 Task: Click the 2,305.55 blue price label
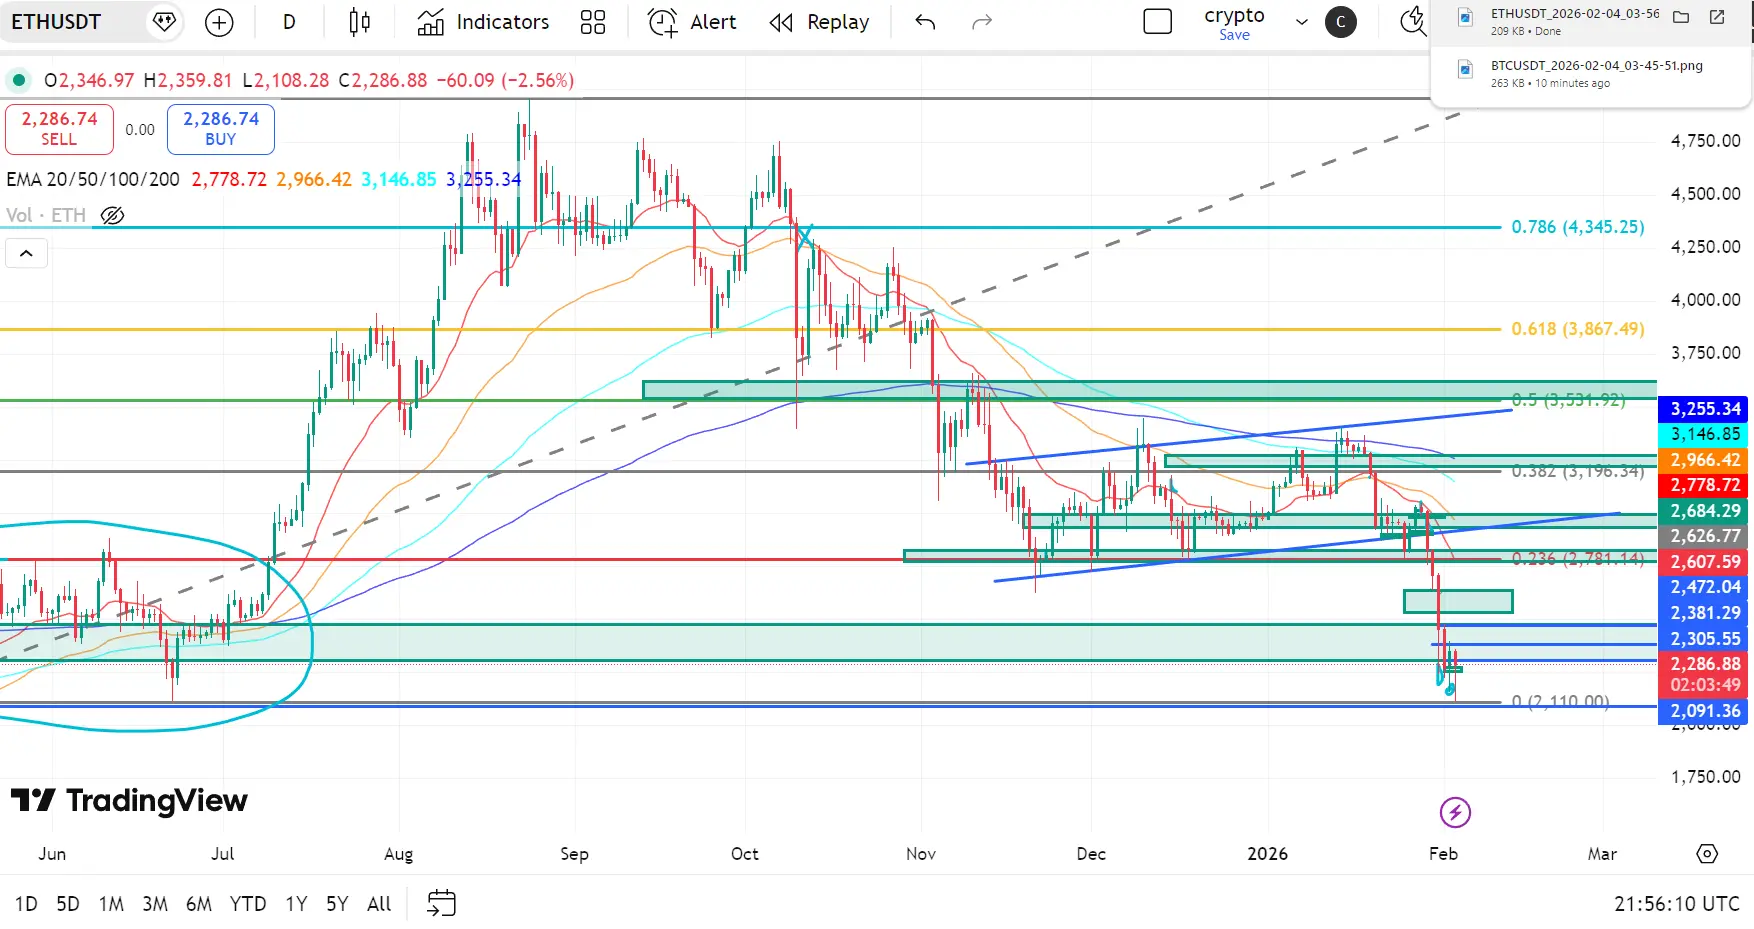point(1705,639)
